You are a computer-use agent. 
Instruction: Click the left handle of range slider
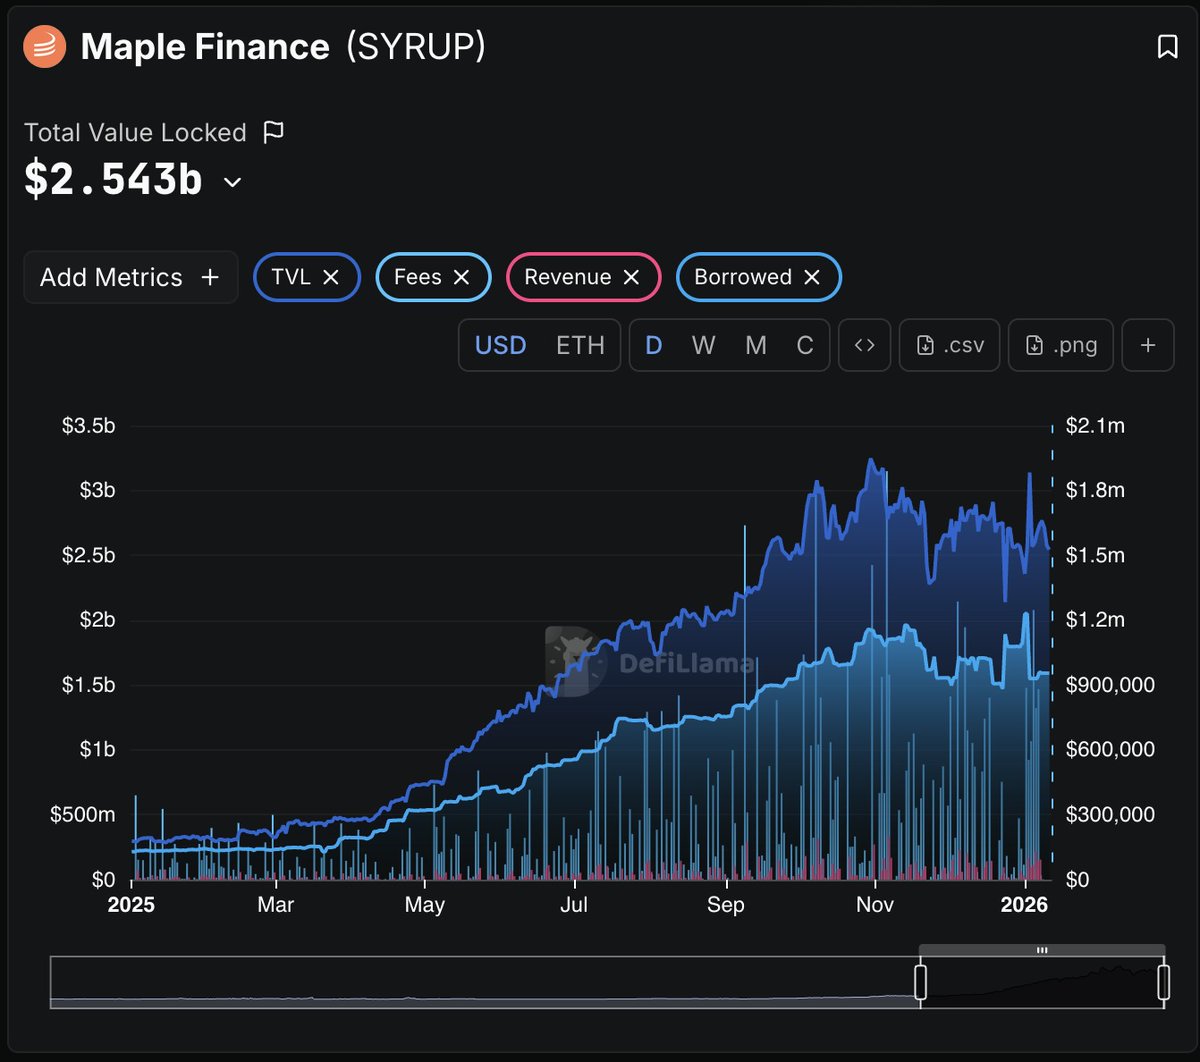coord(920,982)
